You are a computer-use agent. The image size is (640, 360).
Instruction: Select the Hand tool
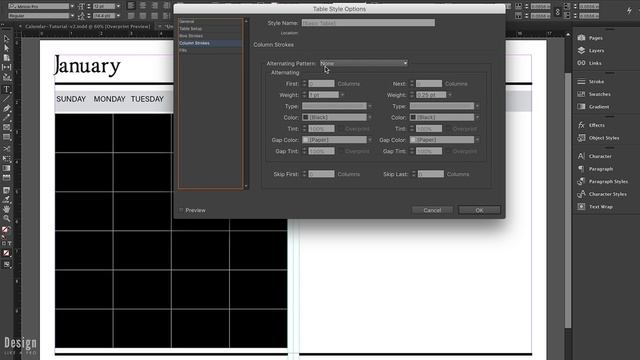click(x=6, y=209)
